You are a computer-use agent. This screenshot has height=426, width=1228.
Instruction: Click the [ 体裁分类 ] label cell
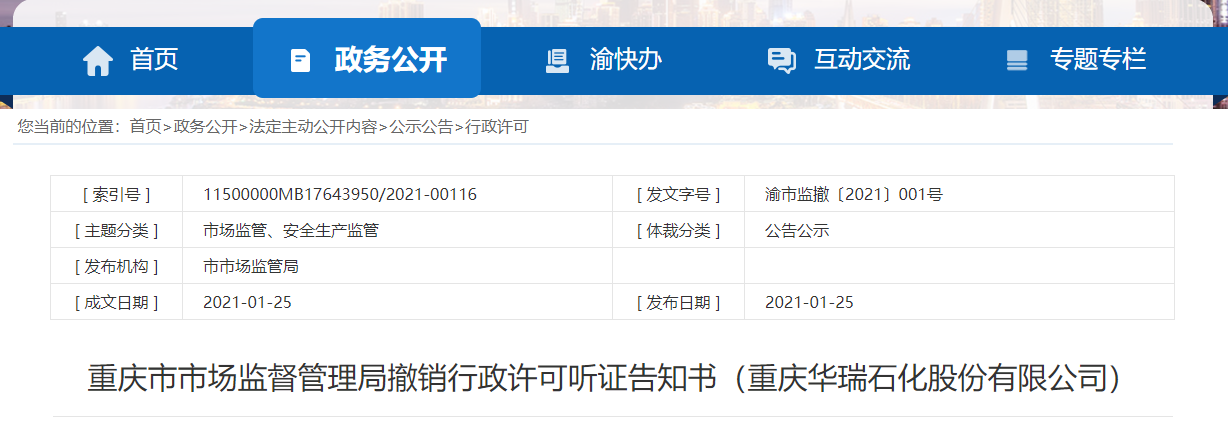click(678, 230)
